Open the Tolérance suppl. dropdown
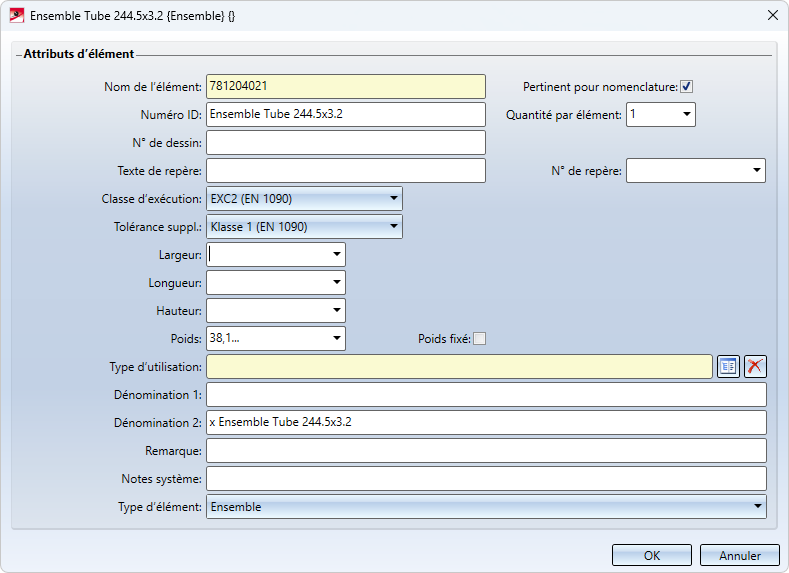Viewport: 789px width, 573px height. point(393,227)
